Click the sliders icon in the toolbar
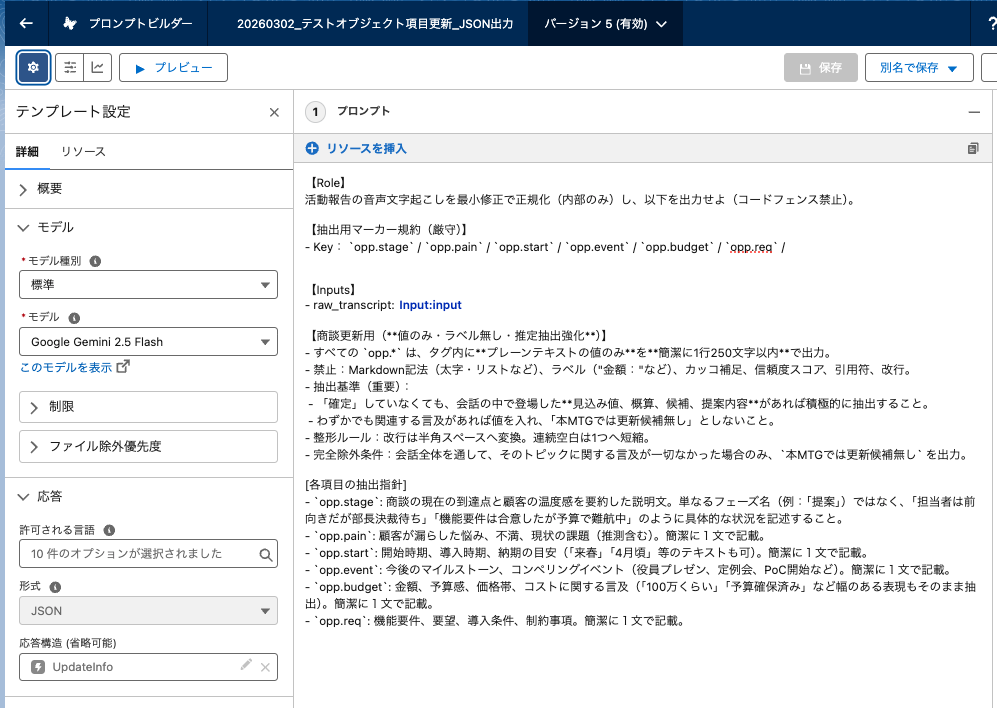997x708 pixels. click(70, 67)
